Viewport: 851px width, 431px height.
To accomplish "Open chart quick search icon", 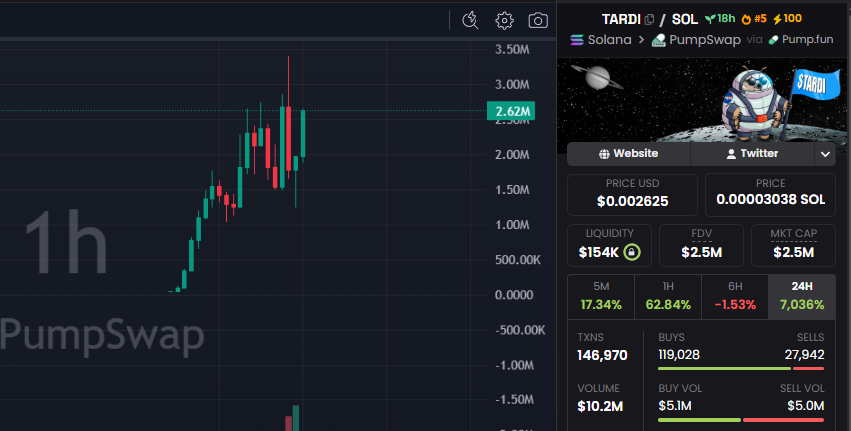I will pyautogui.click(x=470, y=20).
